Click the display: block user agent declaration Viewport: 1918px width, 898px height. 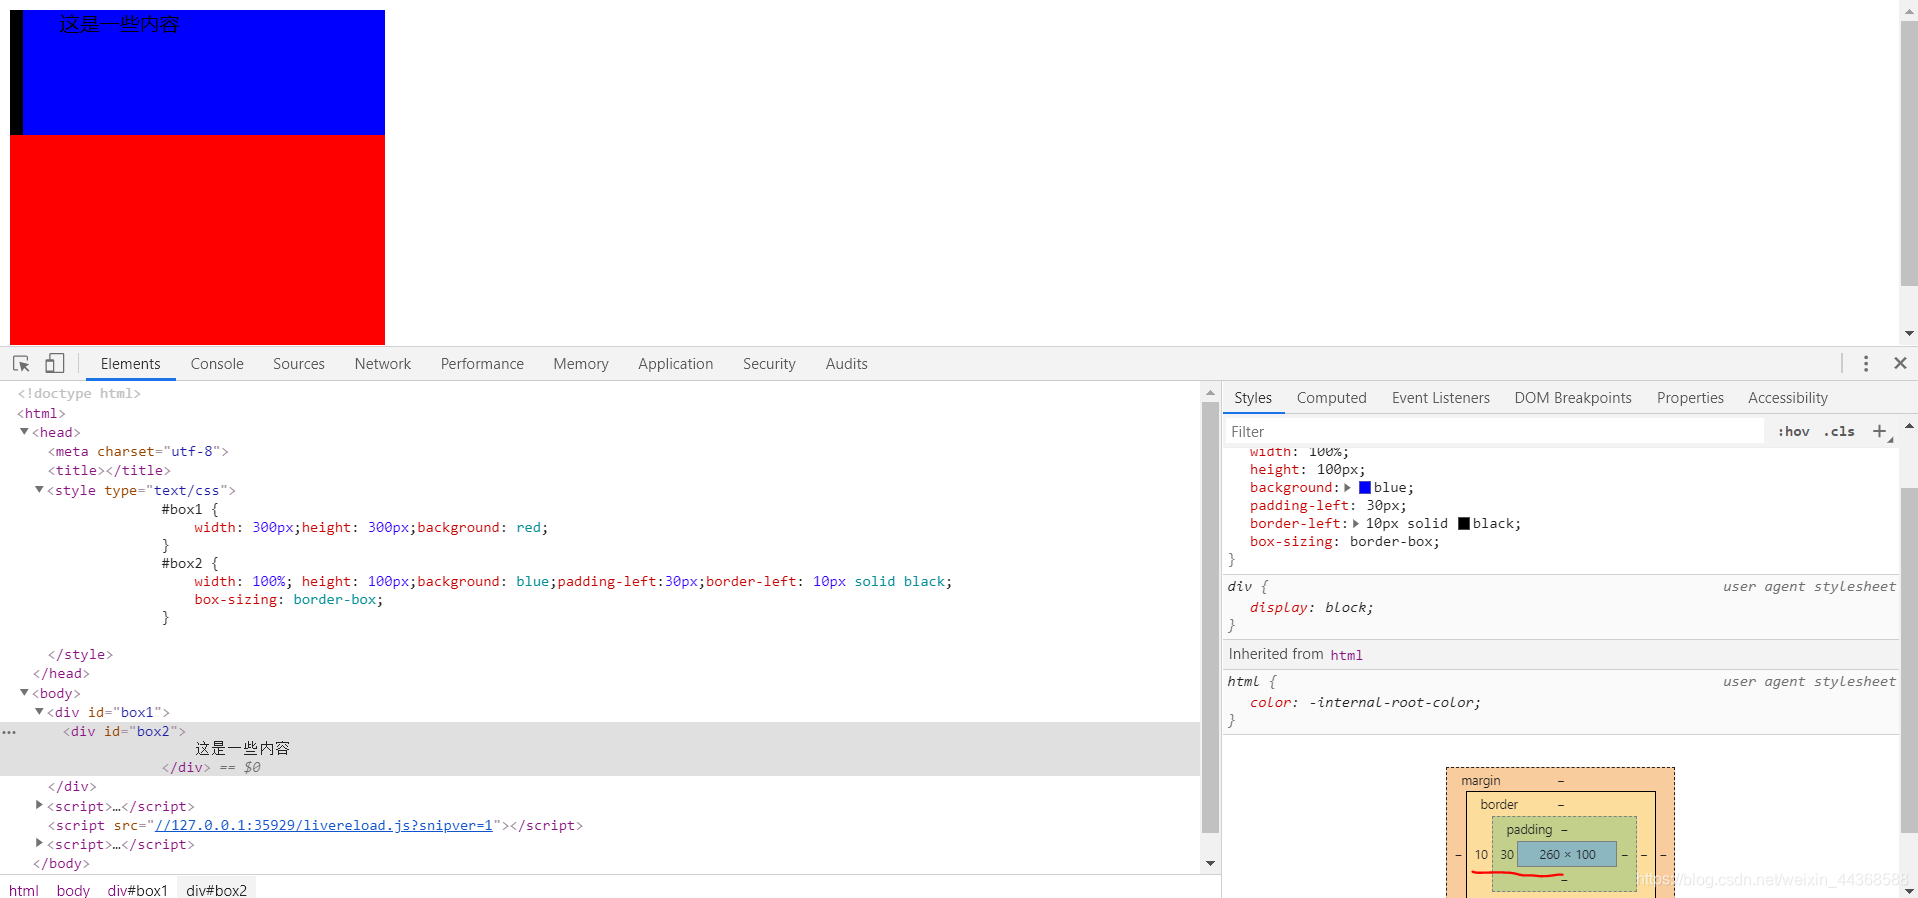(1311, 607)
